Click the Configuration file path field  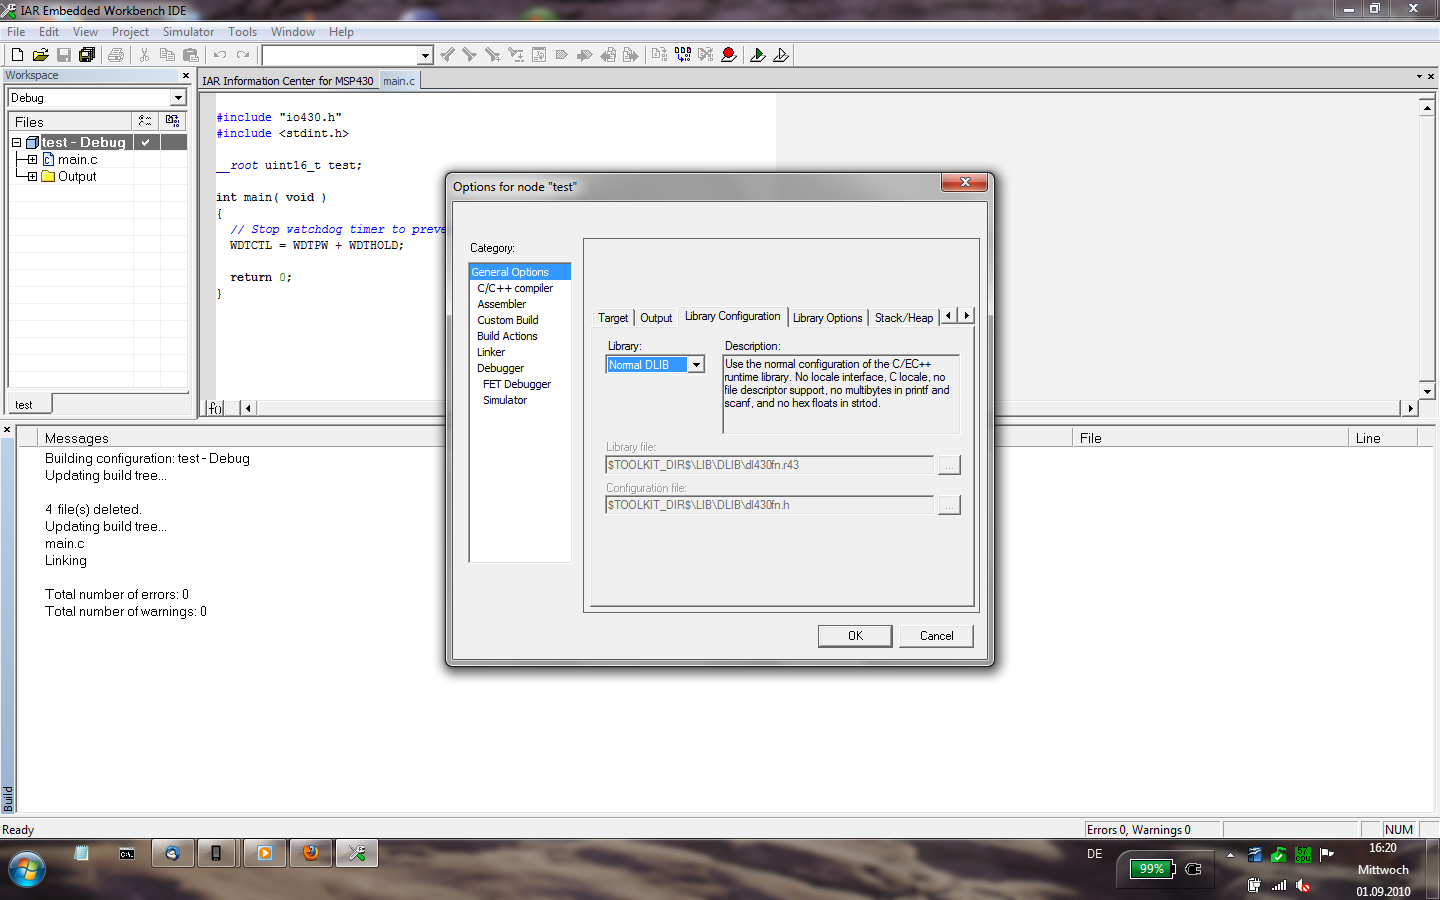click(770, 505)
